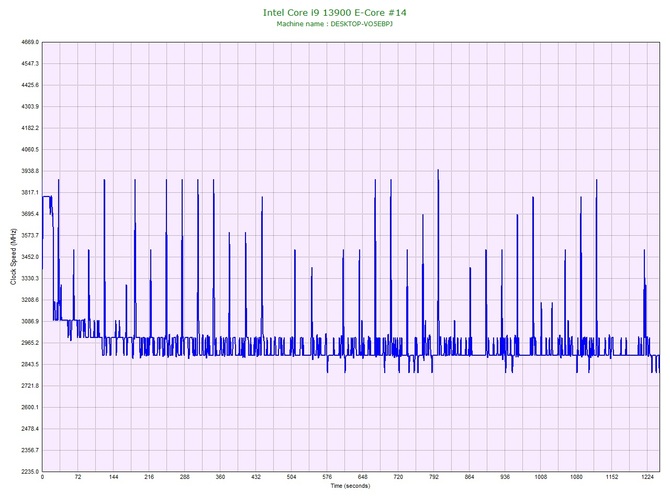This screenshot has width=670, height=503.
Task: Click the 3938.8 y-axis value
Action: (x=30, y=171)
